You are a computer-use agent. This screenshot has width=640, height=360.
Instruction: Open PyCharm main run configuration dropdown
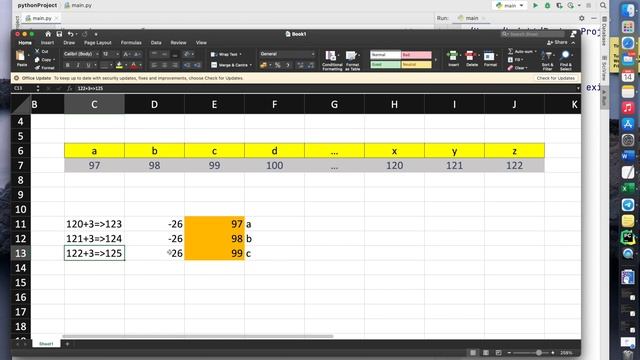pos(510,5)
